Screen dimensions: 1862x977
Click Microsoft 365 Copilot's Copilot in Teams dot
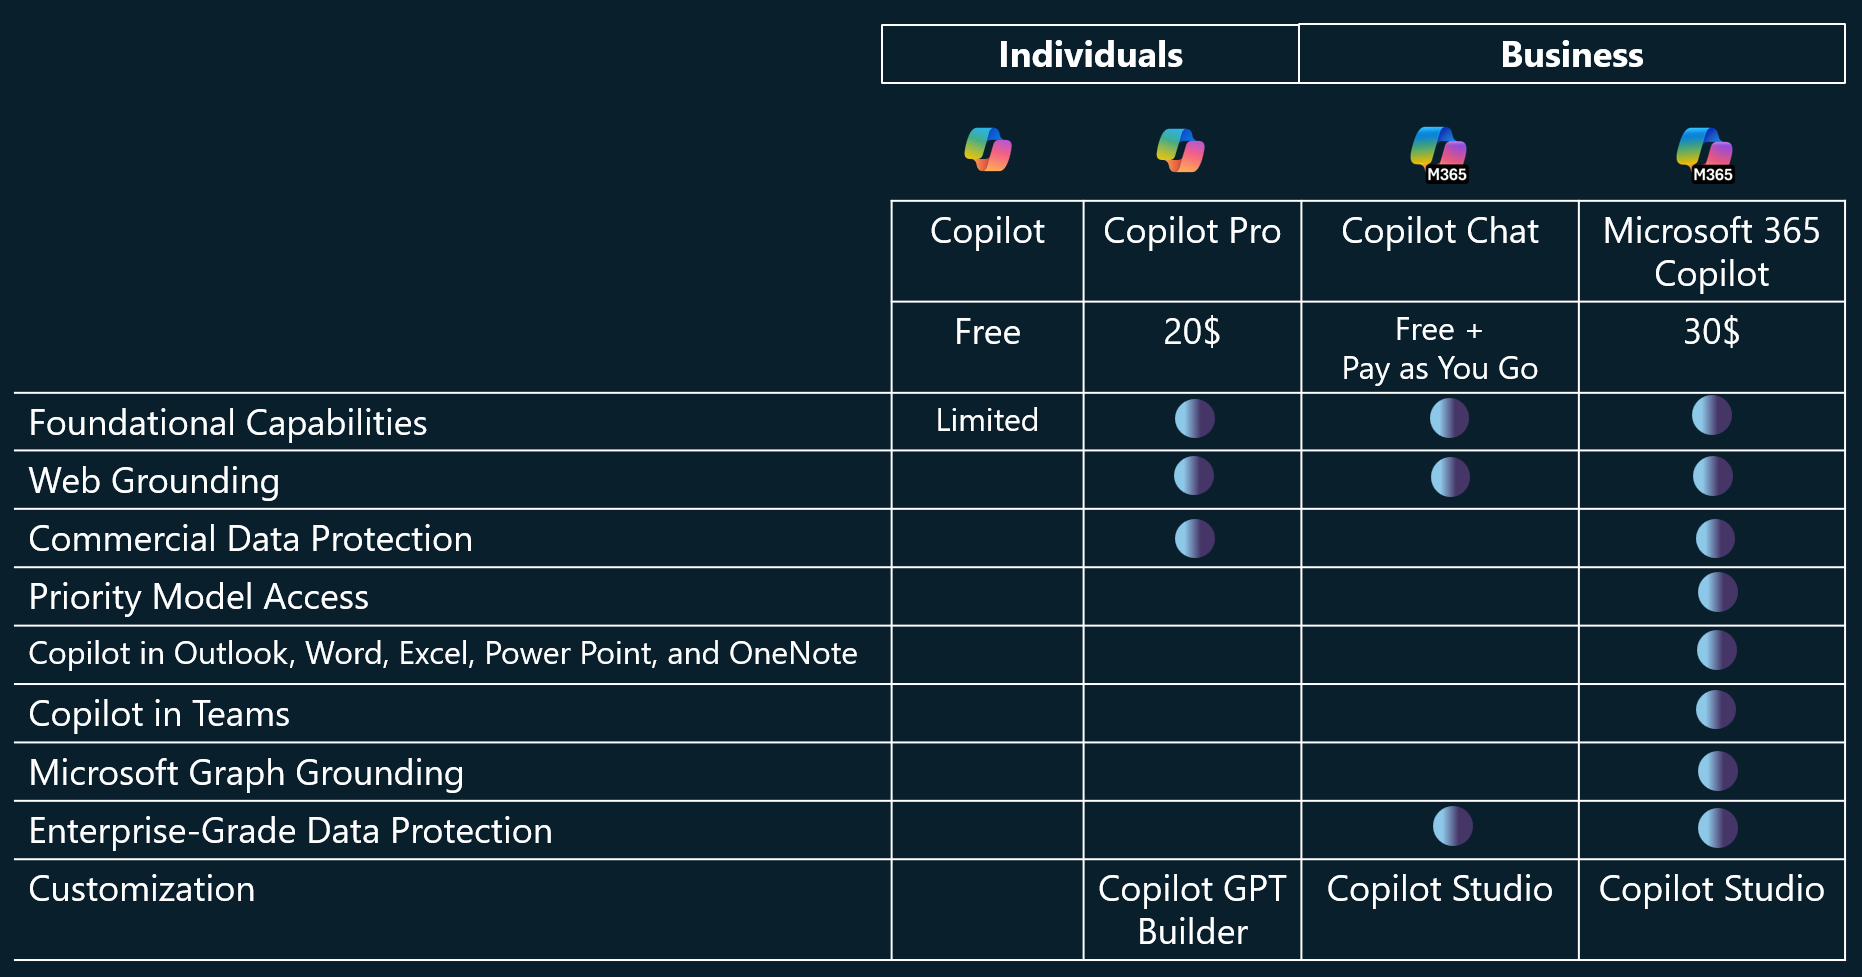(x=1716, y=710)
